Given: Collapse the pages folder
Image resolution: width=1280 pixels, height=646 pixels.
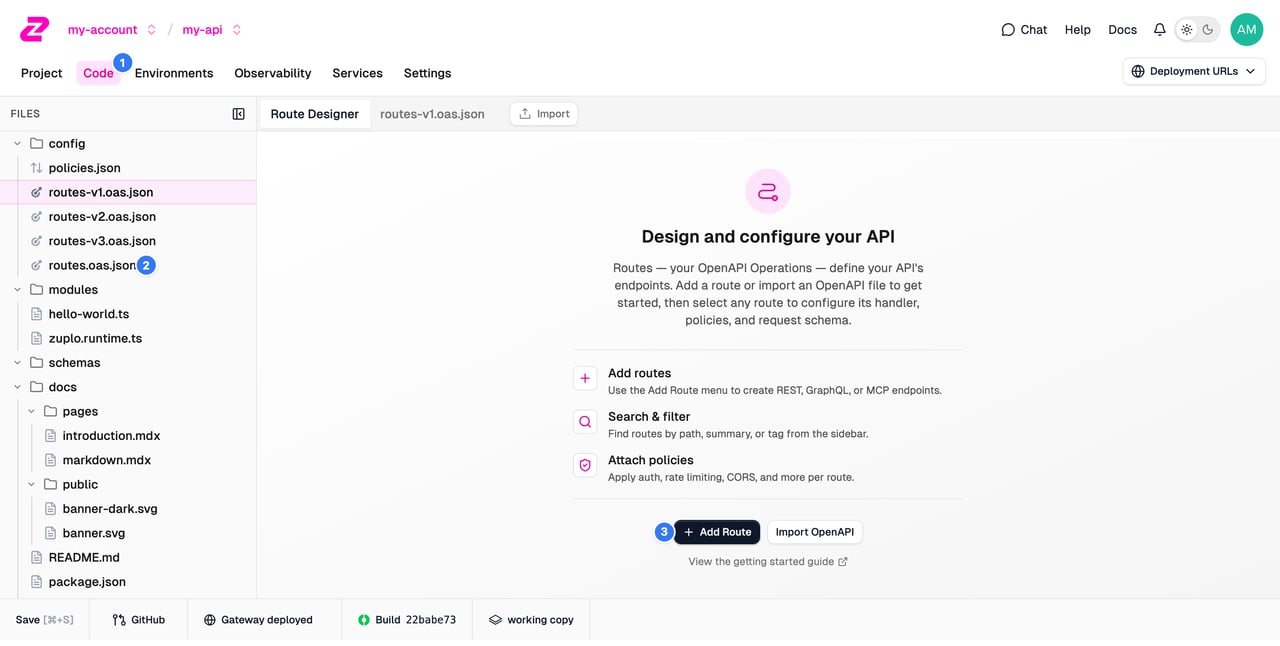Looking at the screenshot, I should pos(31,411).
